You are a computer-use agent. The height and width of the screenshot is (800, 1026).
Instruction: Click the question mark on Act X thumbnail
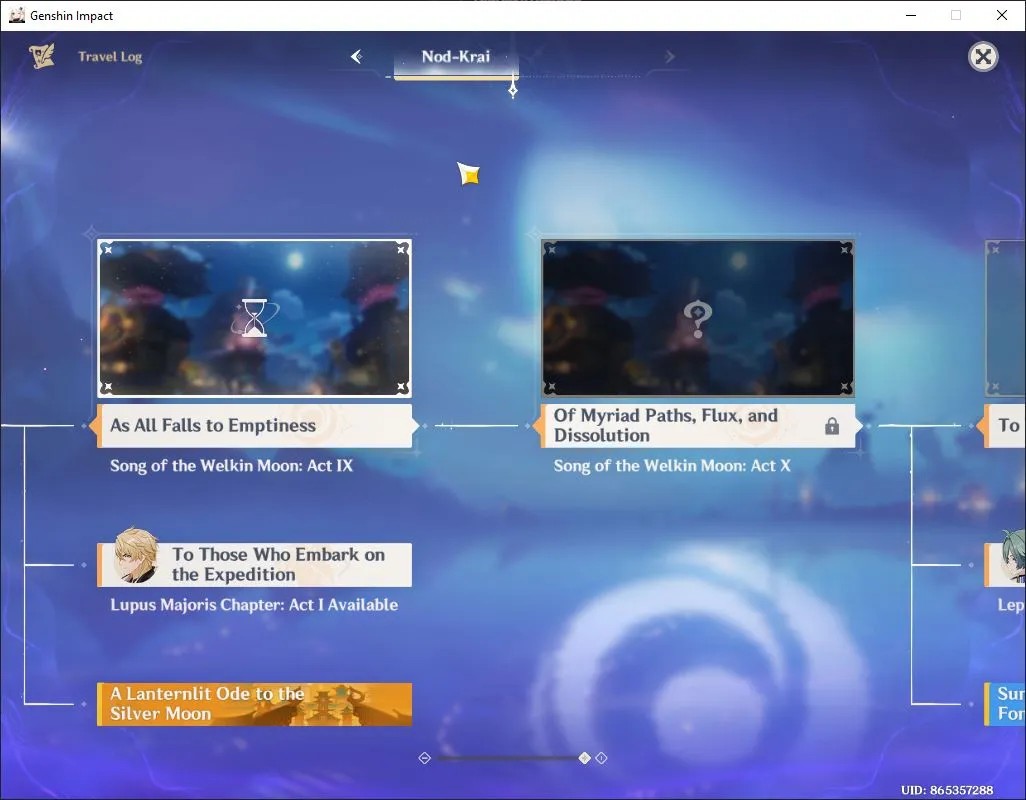coord(698,319)
